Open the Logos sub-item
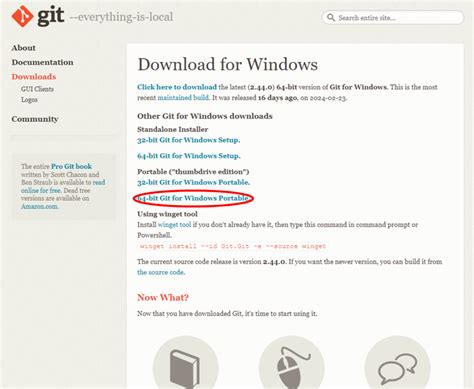This screenshot has height=389, width=474. click(x=29, y=100)
